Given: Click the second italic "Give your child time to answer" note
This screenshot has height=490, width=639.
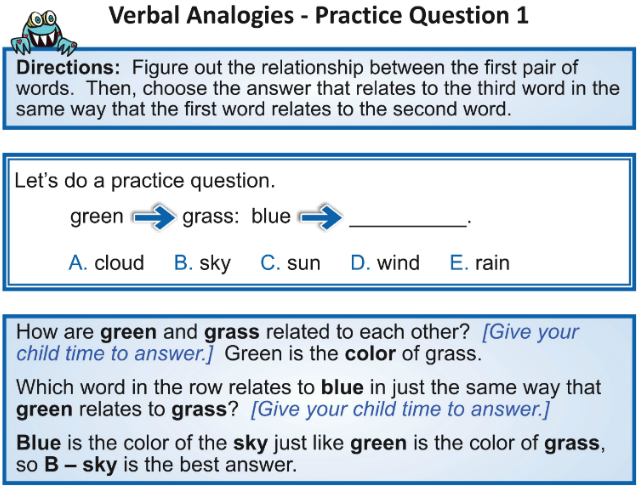Looking at the screenshot, I should [x=401, y=409].
